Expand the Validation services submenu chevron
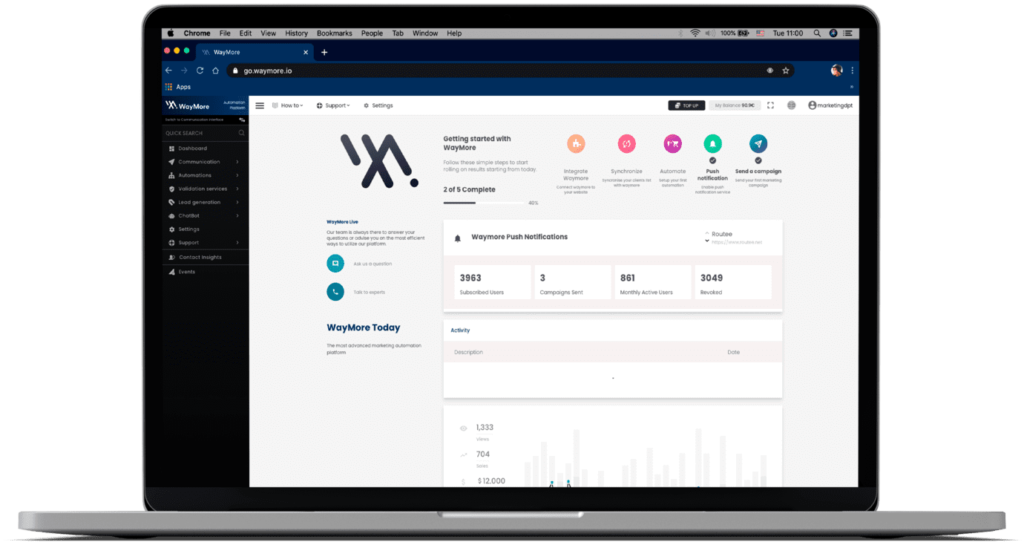 (x=238, y=189)
